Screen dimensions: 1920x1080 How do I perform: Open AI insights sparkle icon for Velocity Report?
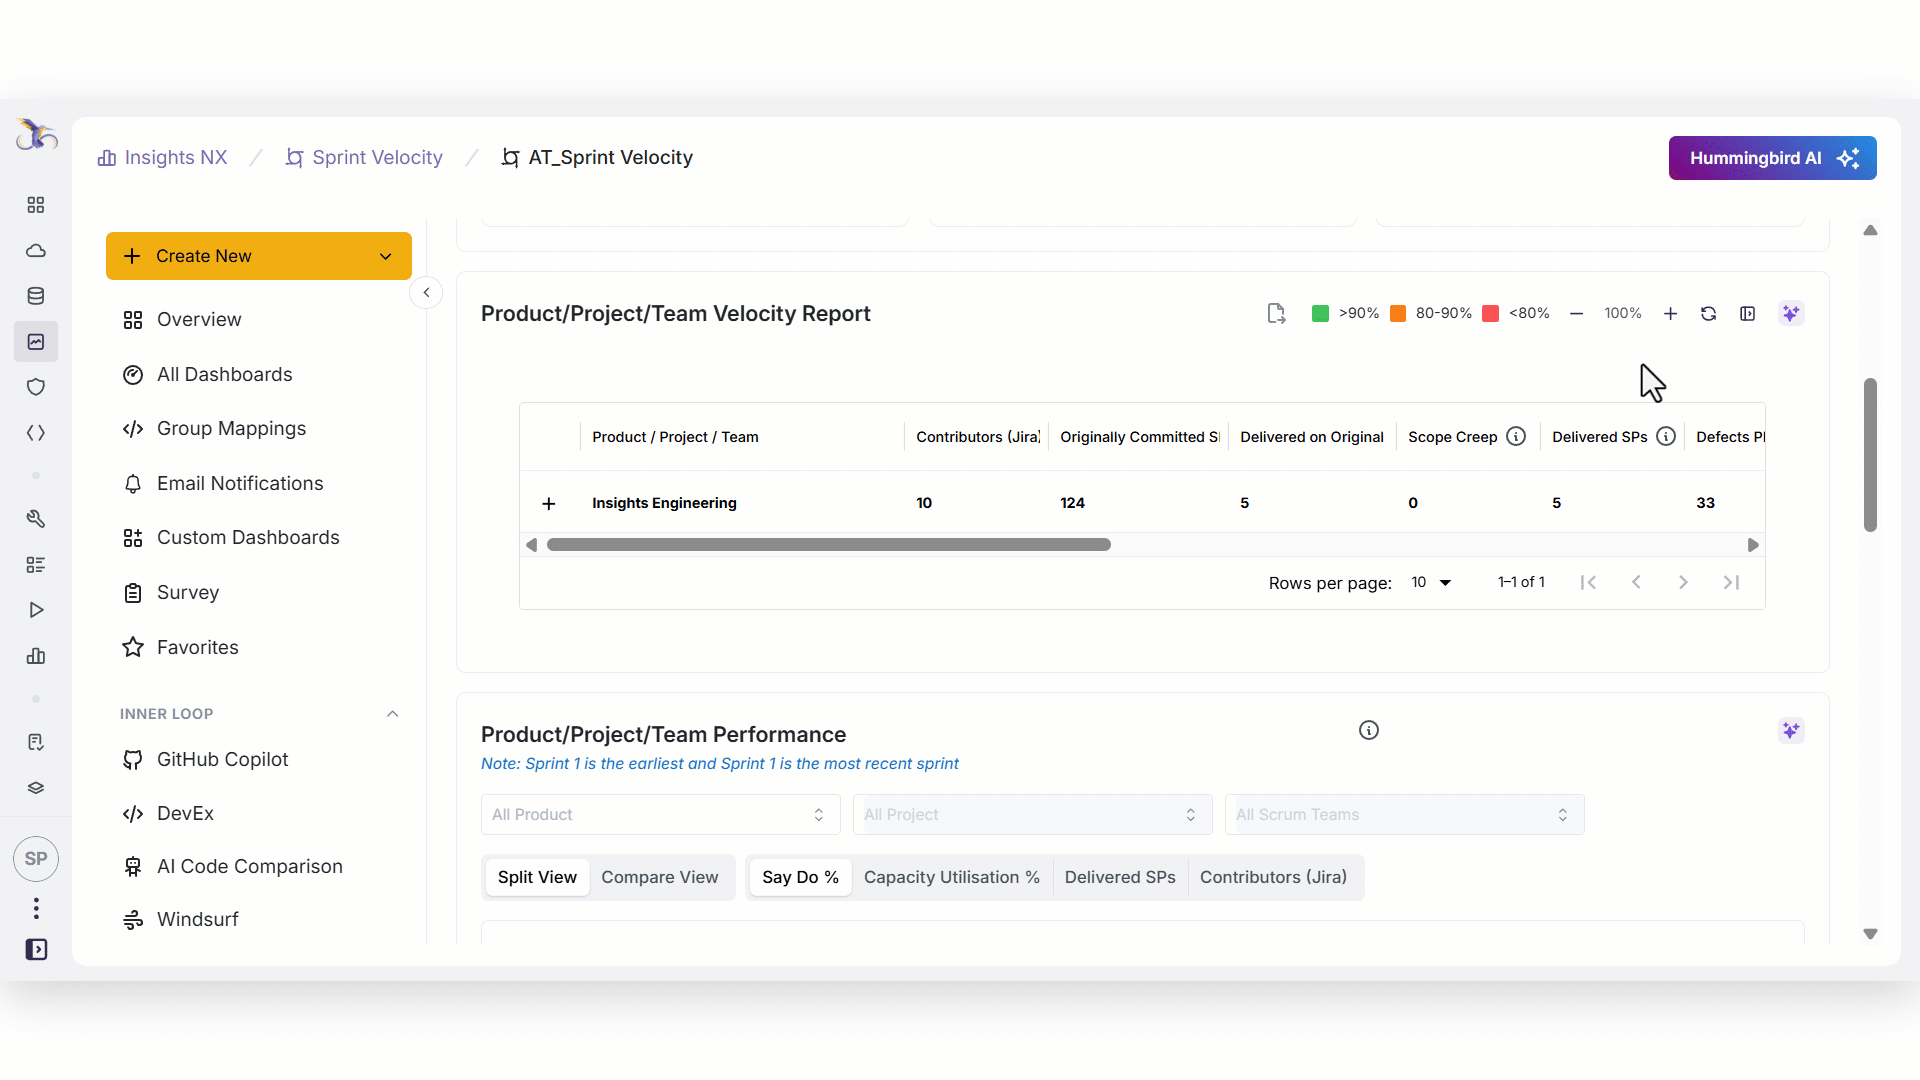(x=1791, y=314)
